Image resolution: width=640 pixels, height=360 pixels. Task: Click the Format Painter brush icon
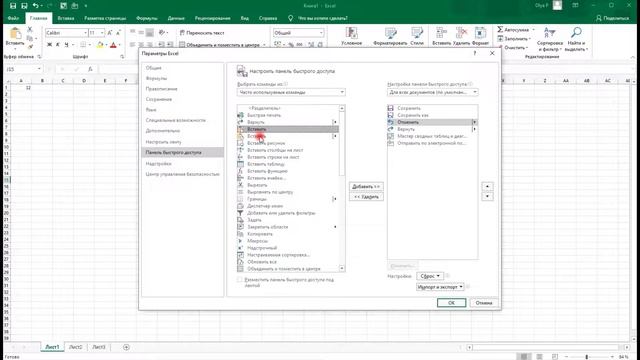click(30, 47)
